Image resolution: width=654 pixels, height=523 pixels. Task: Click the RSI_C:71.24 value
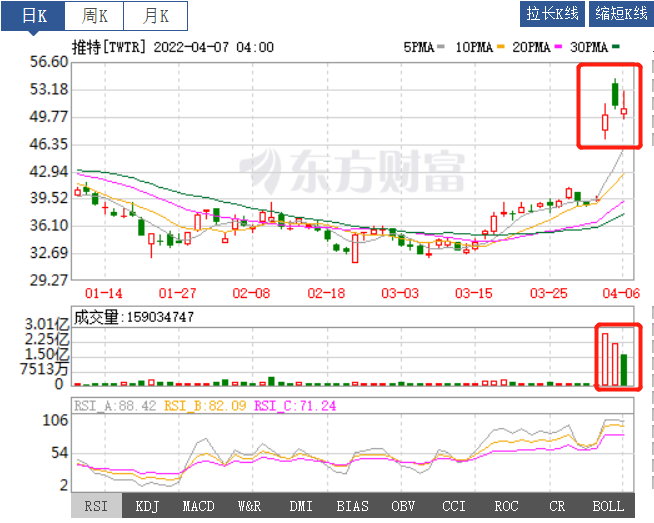click(x=295, y=405)
